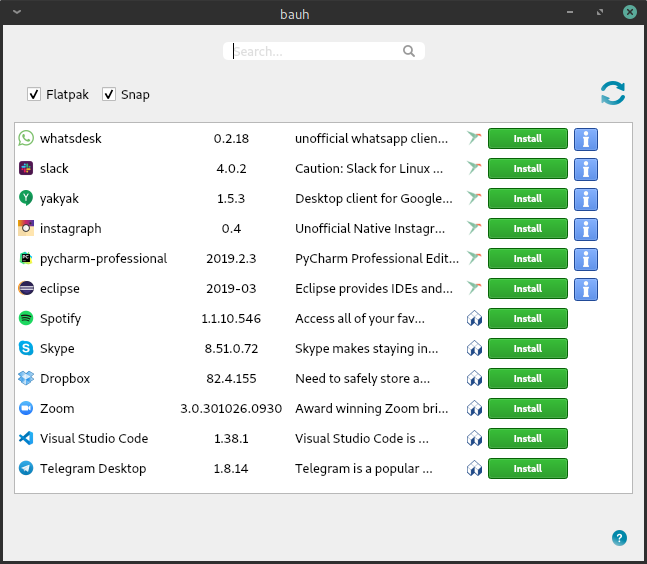The height and width of the screenshot is (564, 647).
Task: Uncheck the Flatpak checkbox
Action: (x=34, y=95)
